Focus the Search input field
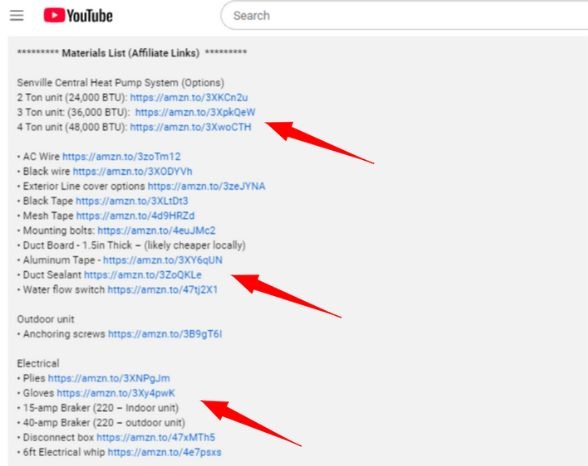 pyautogui.click(x=405, y=15)
